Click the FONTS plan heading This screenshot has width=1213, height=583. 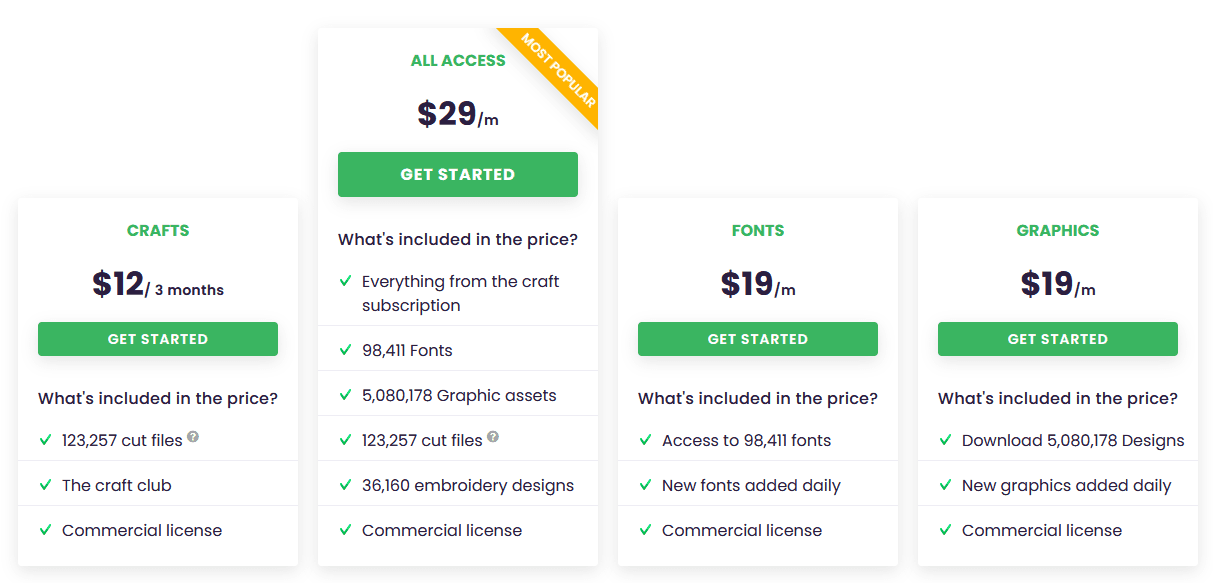758,230
